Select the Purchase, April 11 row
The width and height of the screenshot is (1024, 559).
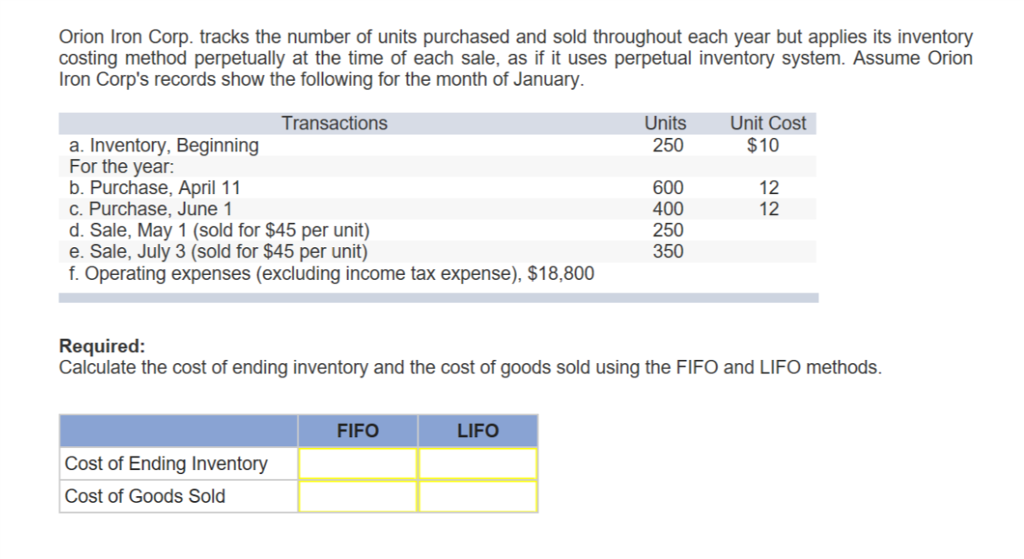pyautogui.click(x=155, y=188)
